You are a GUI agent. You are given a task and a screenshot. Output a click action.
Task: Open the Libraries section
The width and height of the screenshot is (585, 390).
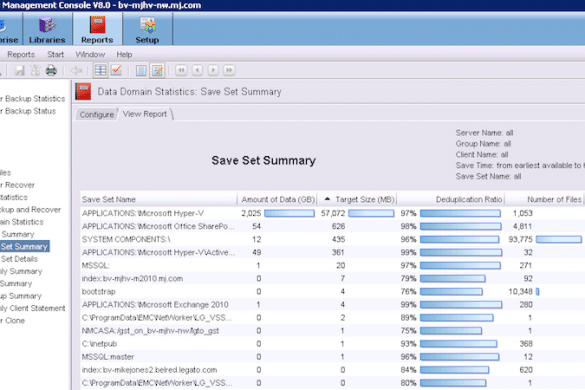(x=47, y=30)
